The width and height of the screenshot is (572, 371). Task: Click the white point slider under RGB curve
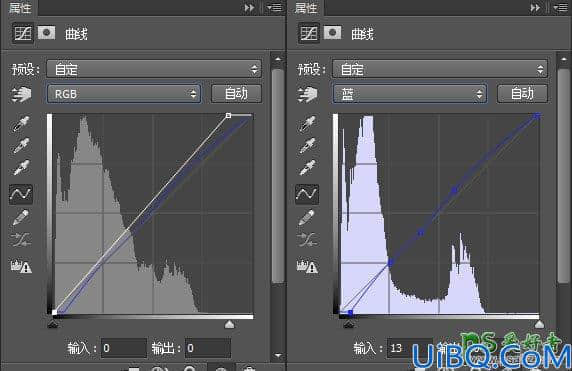pyautogui.click(x=229, y=324)
